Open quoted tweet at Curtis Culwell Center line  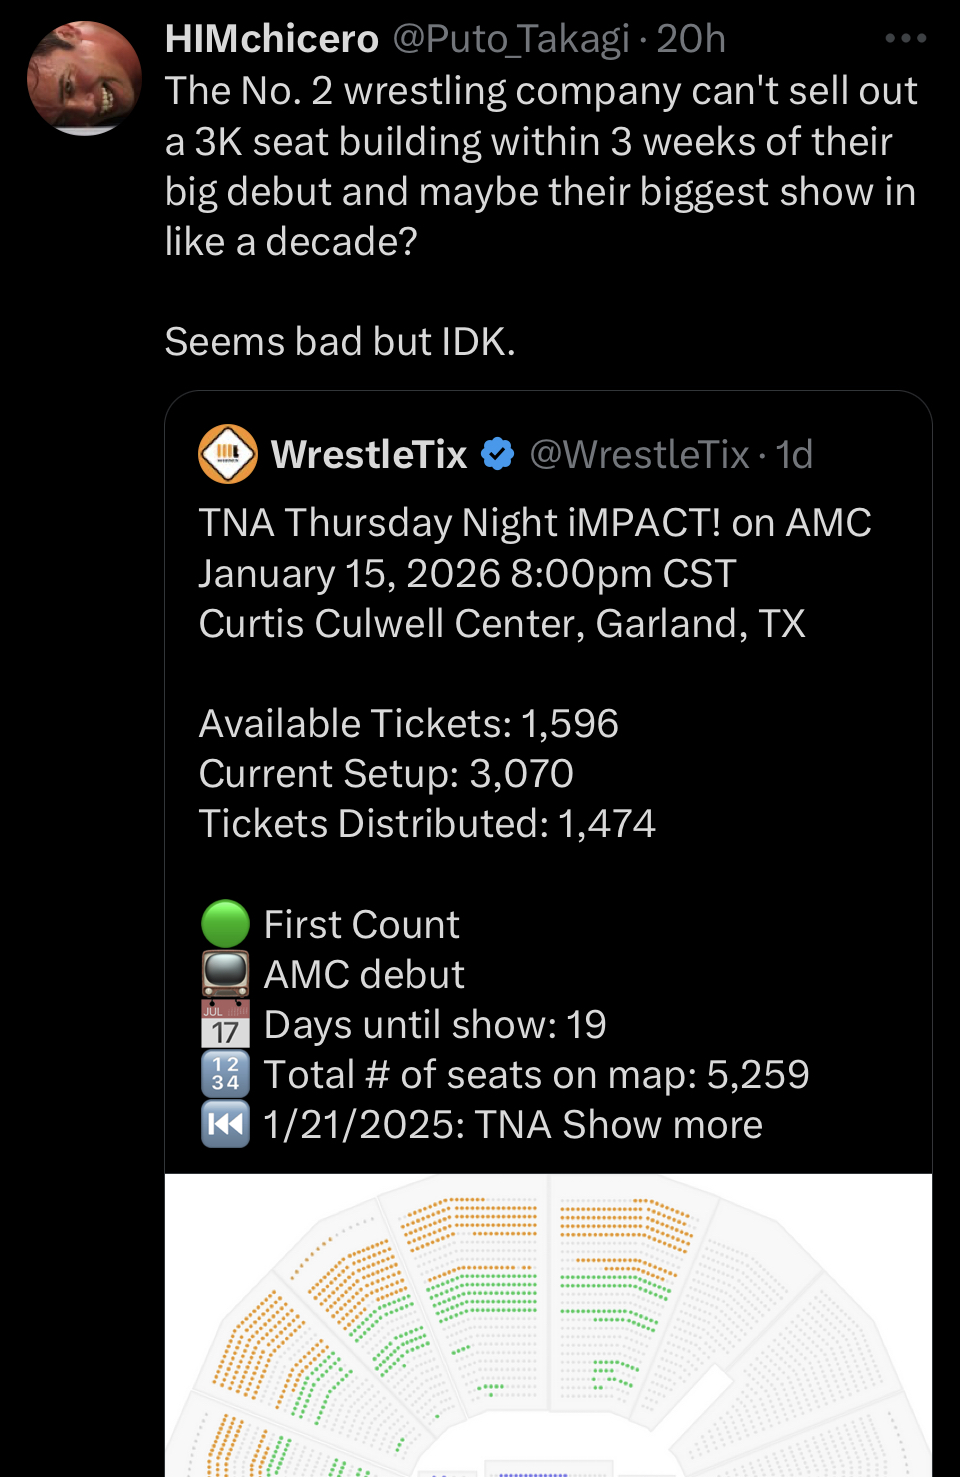pos(502,624)
